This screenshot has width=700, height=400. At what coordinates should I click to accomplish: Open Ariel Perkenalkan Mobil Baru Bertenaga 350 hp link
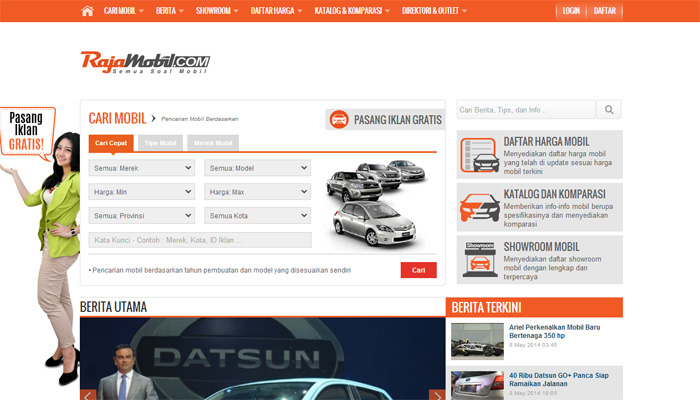(x=554, y=331)
